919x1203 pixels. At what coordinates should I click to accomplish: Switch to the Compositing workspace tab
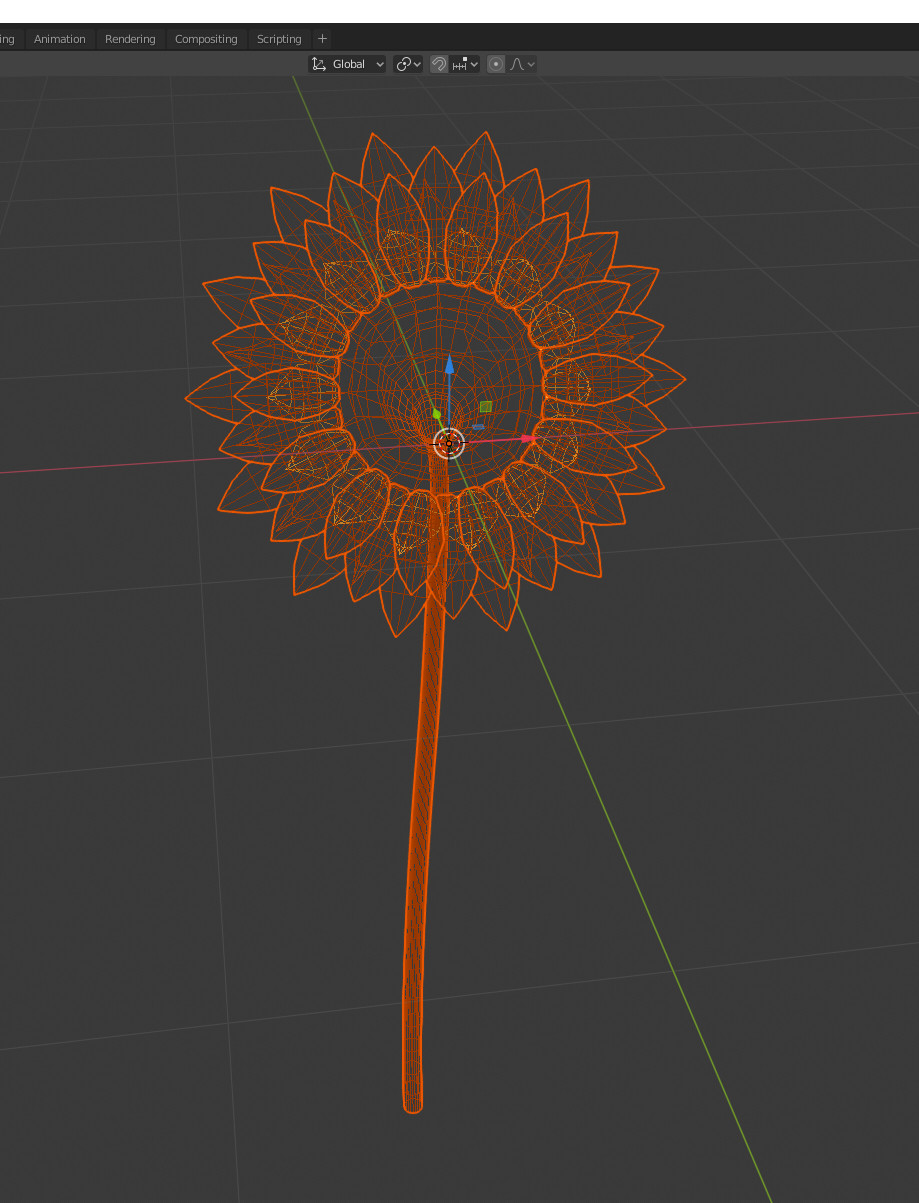[x=205, y=38]
